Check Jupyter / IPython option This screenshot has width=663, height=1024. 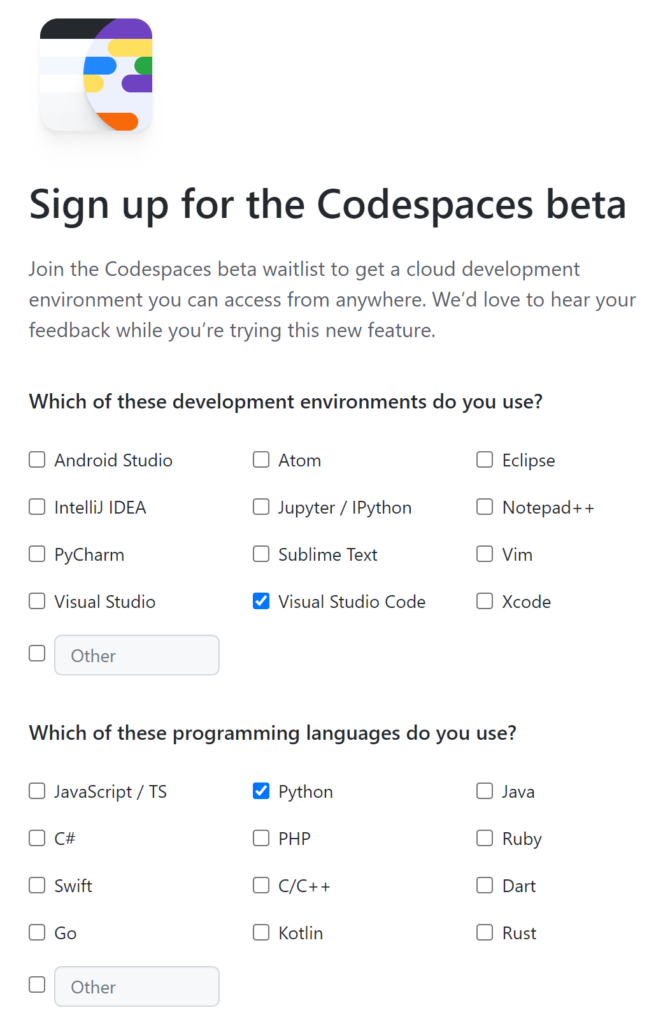click(261, 507)
